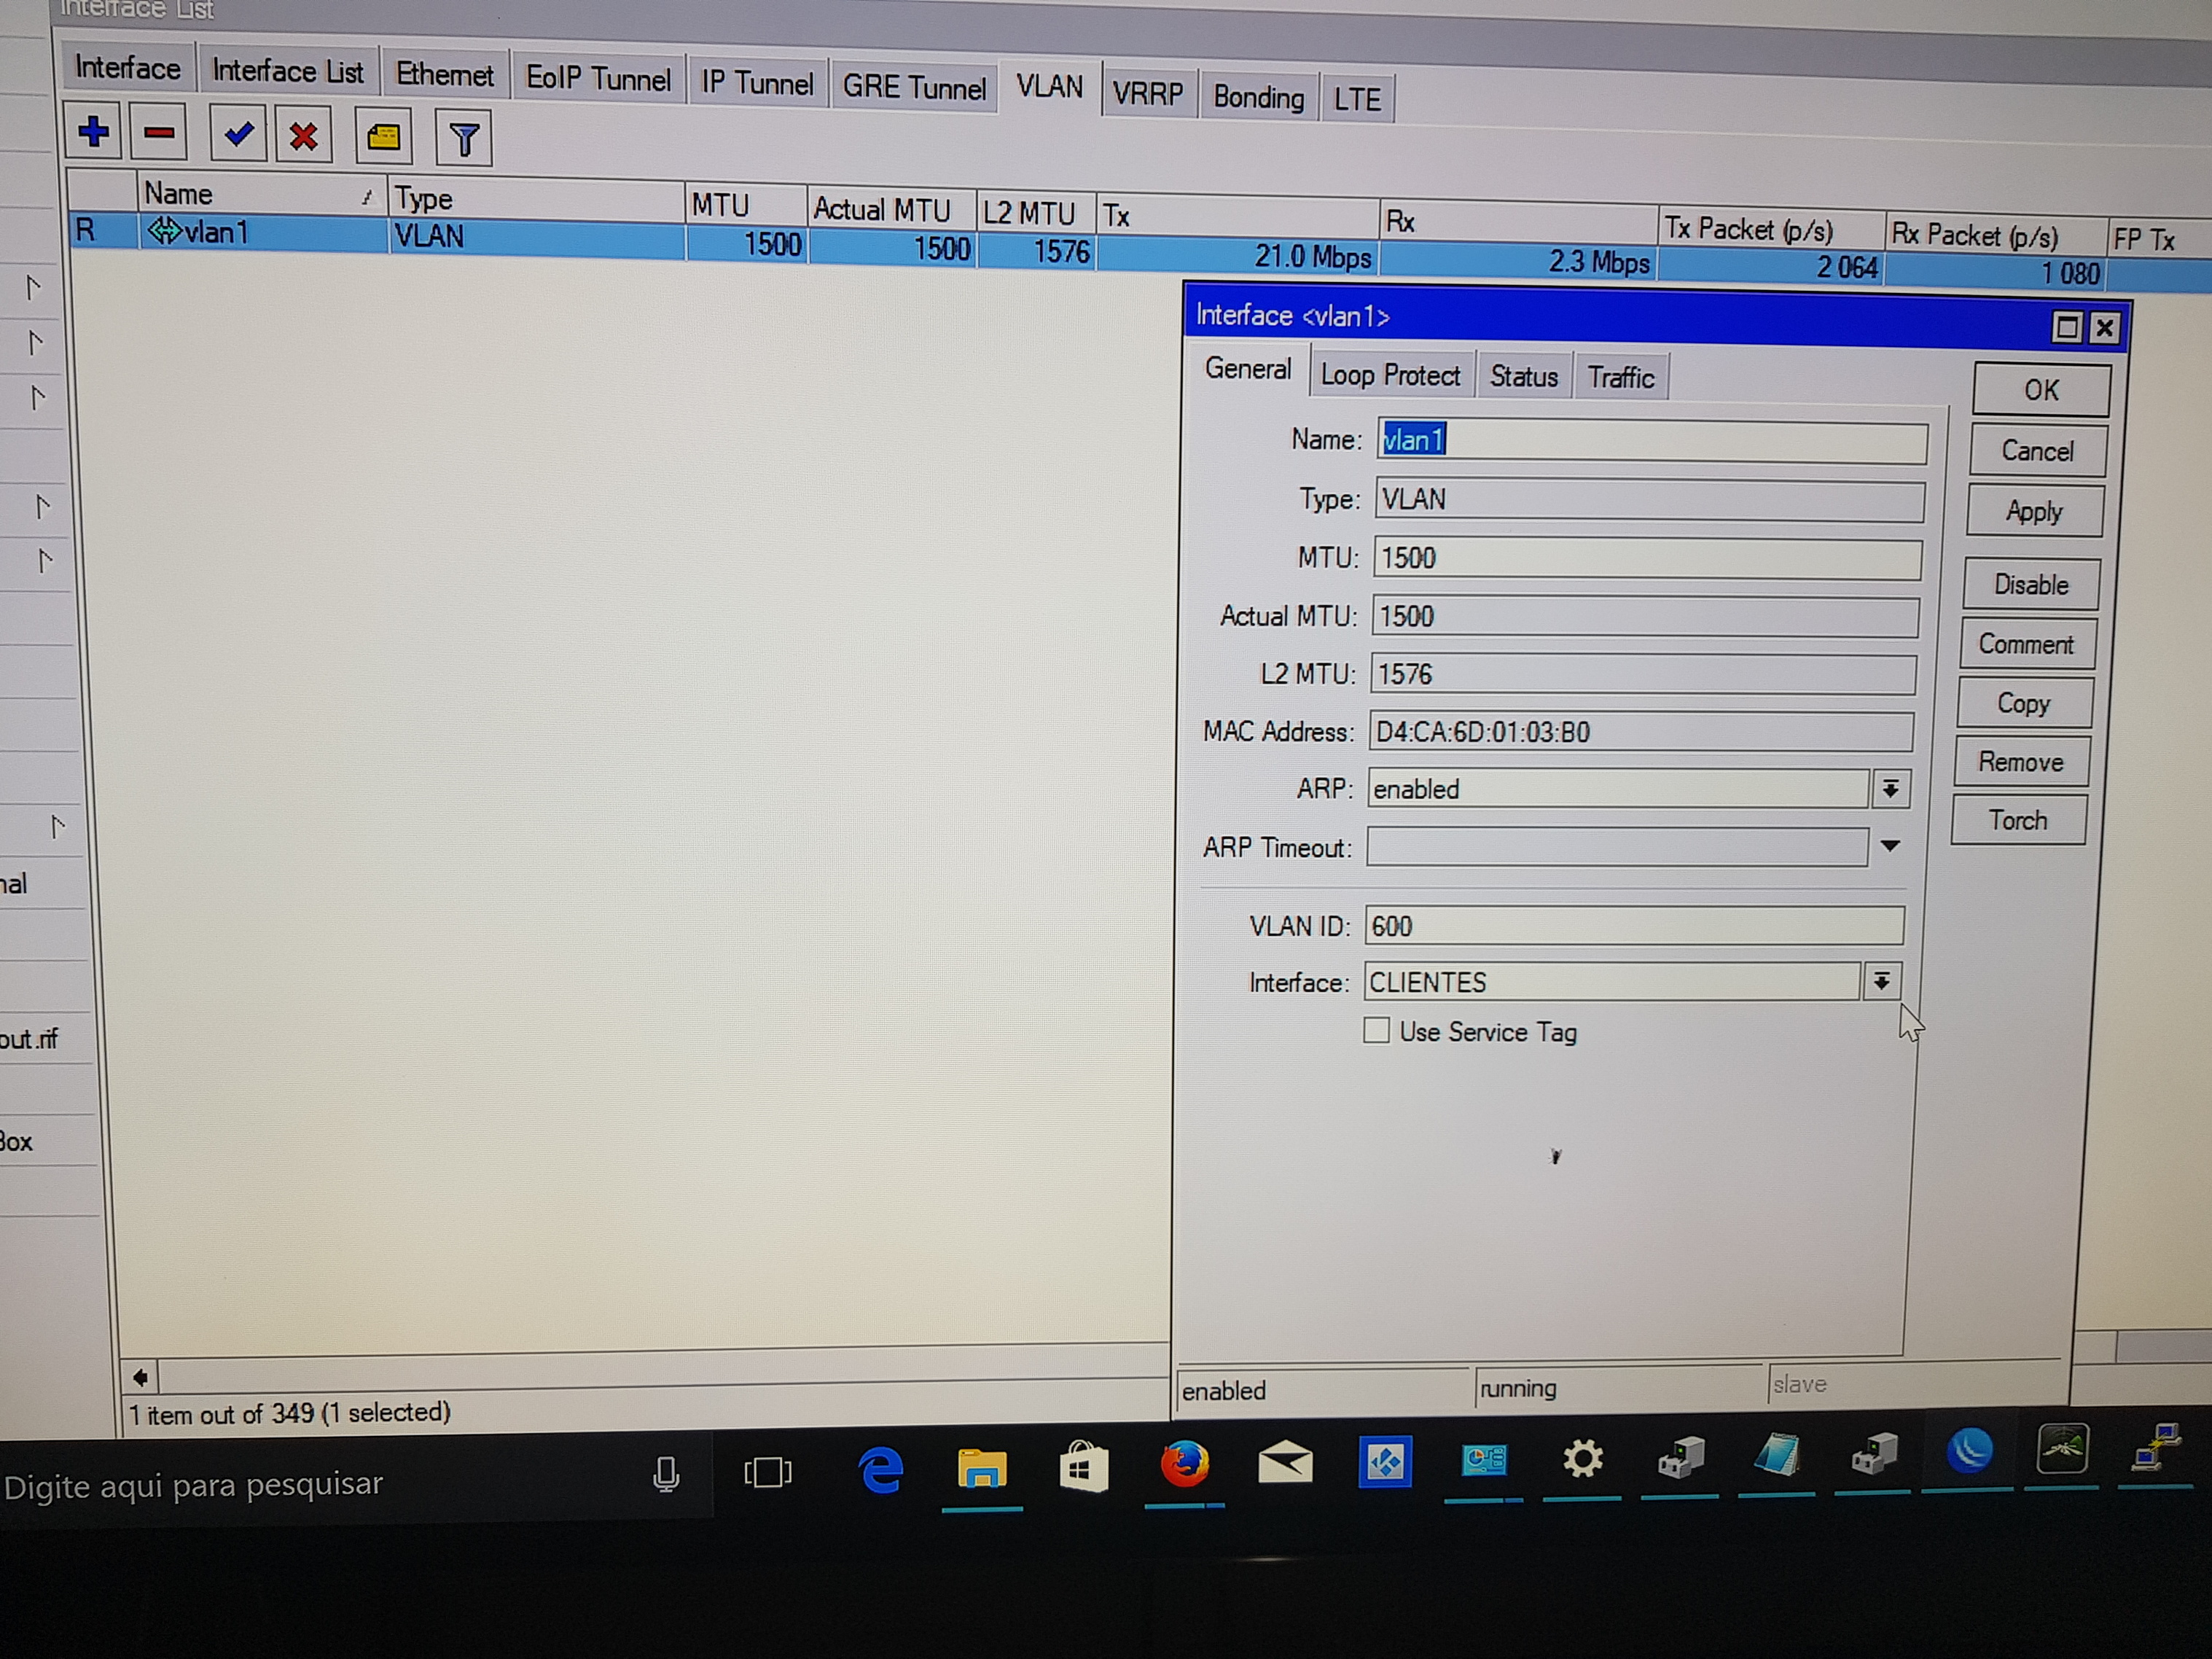Click the yellow comment note icon
The height and width of the screenshot is (1659, 2212).
click(383, 138)
